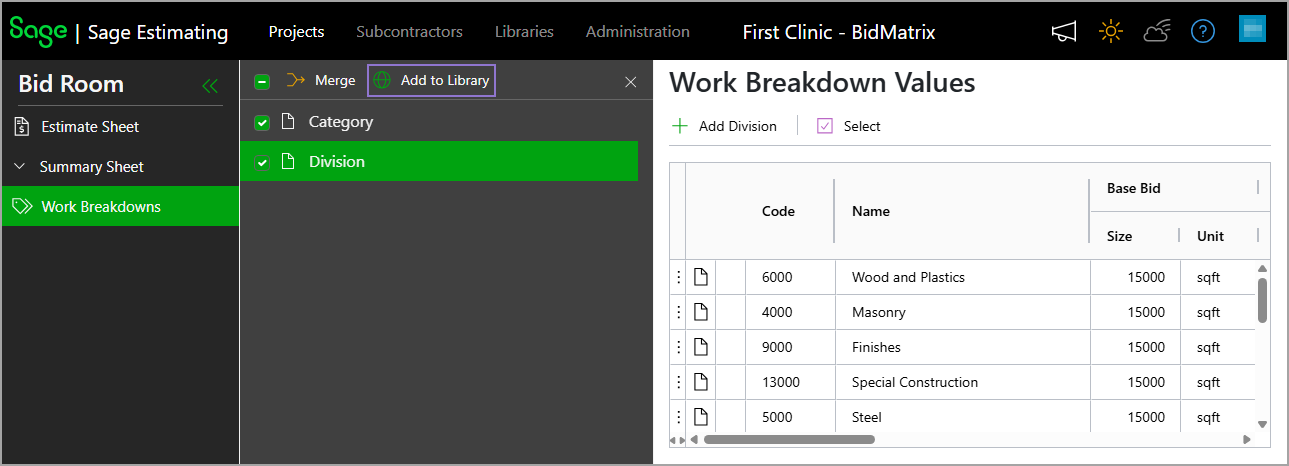Select the Division work breakdown row
1289x466 pixels.
[439, 162]
